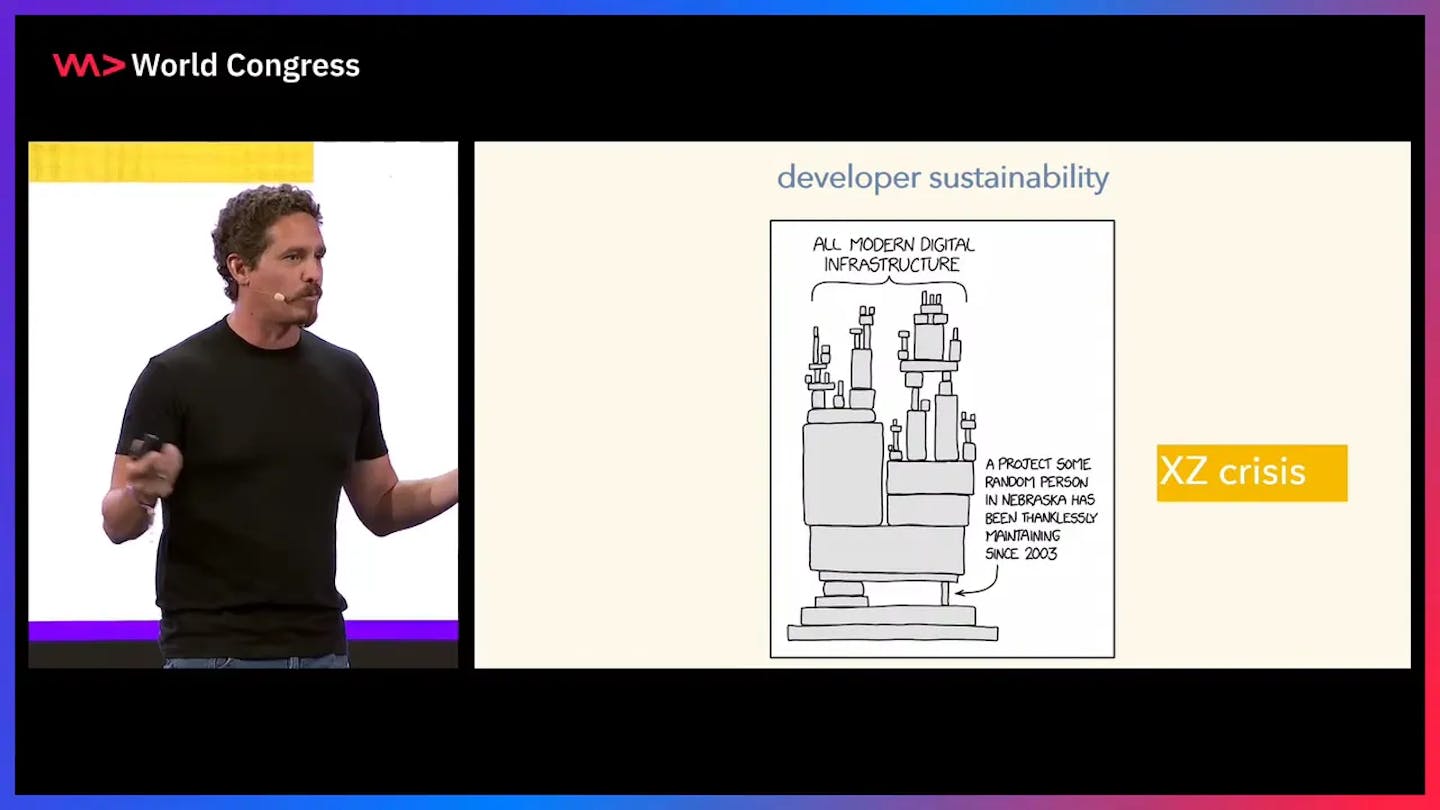The image size is (1440, 810).
Task: Click the purple stripe behind the speaker
Action: coord(400,630)
